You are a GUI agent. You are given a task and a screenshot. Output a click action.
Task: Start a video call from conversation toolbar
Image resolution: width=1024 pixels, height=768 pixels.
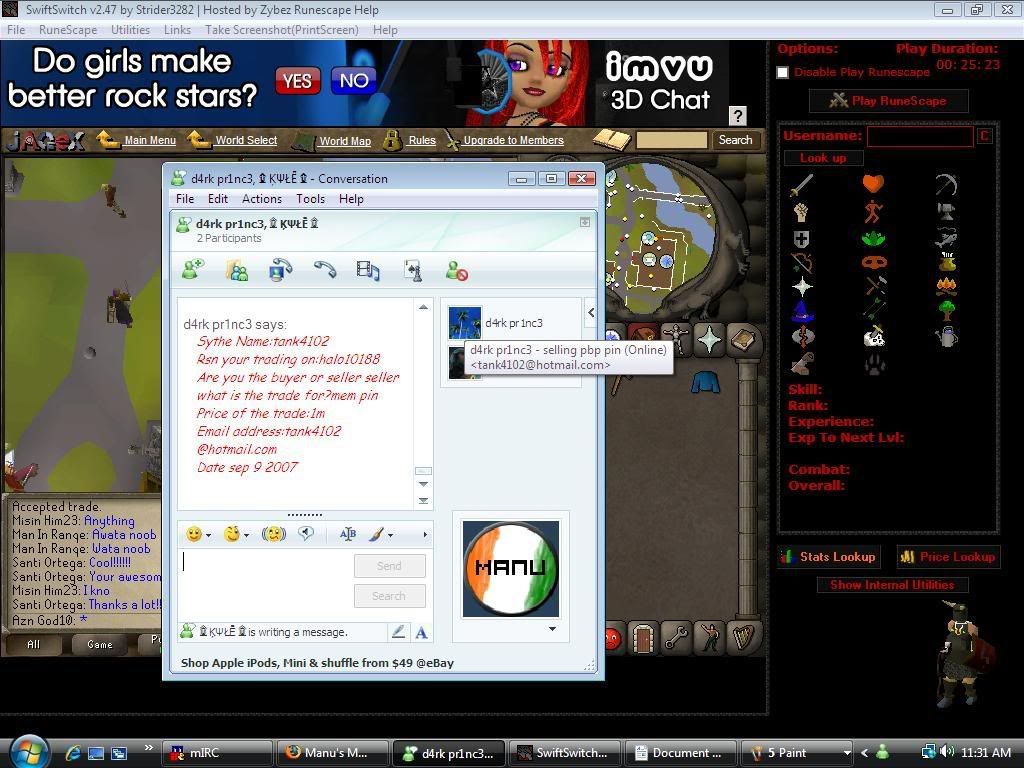point(281,270)
